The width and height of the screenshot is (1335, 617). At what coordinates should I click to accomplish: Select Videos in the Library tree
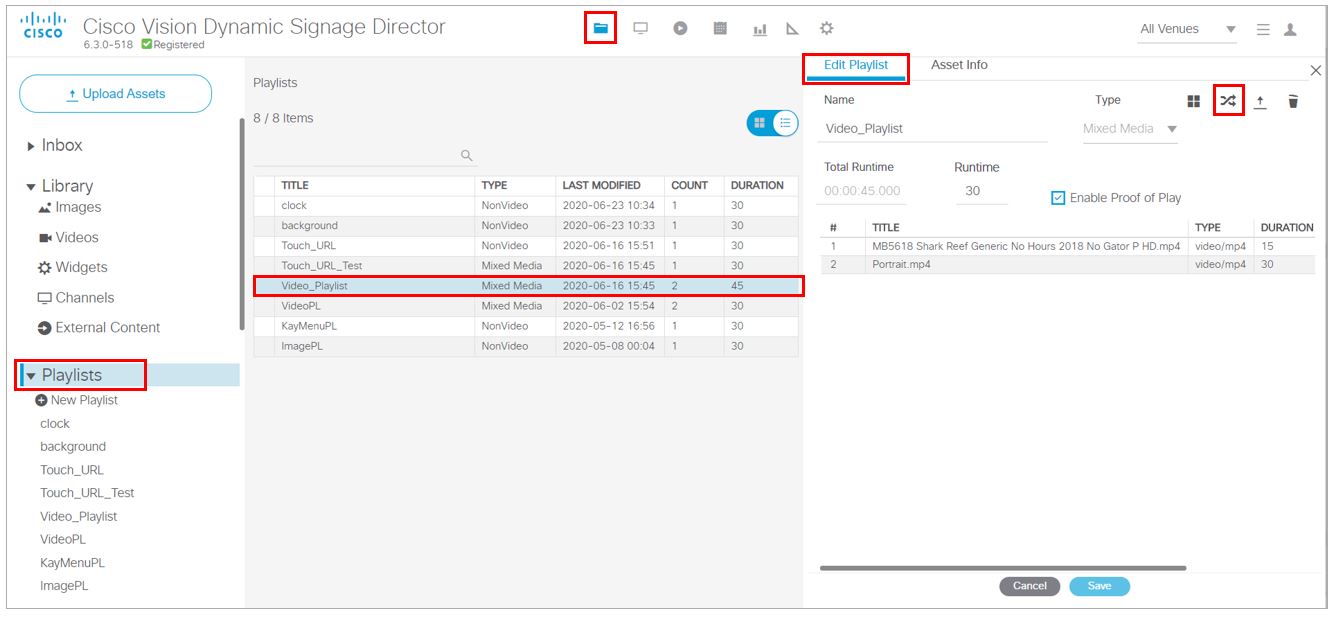click(68, 237)
